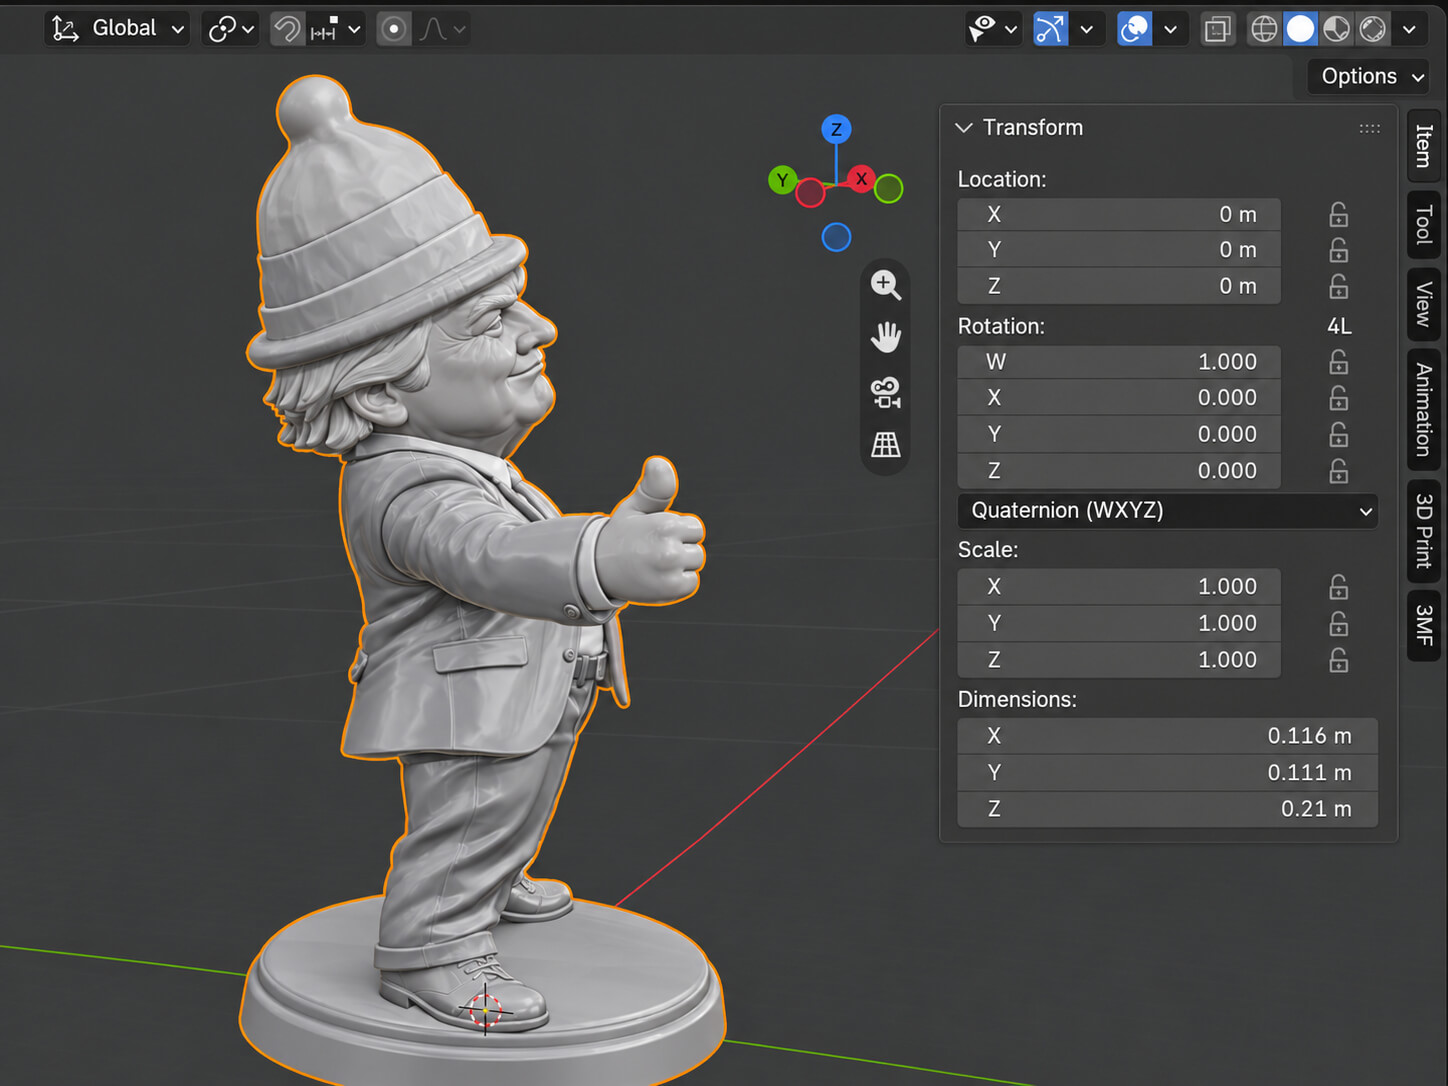This screenshot has width=1448, height=1086.
Task: Click the green Y axis gizmo handle
Action: pyautogui.click(x=782, y=181)
